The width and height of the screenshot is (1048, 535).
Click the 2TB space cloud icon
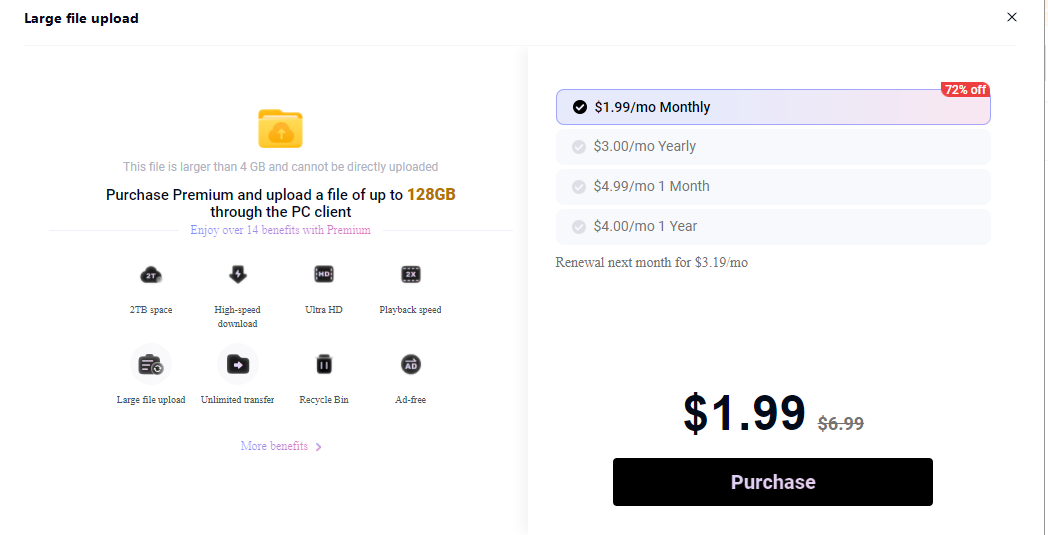point(150,275)
